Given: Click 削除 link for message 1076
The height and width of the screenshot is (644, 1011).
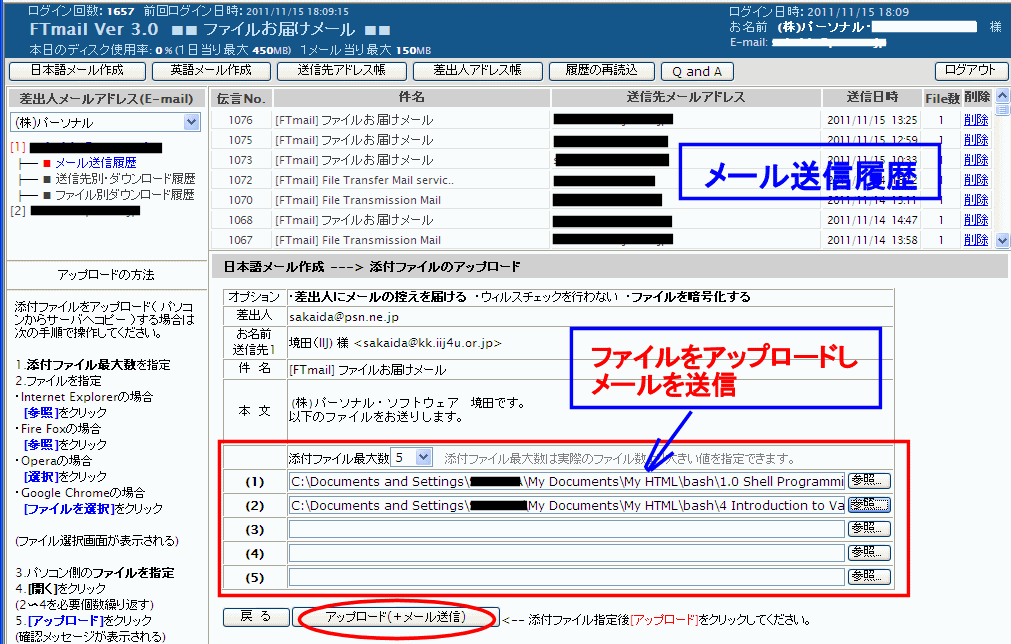Looking at the screenshot, I should click(976, 120).
